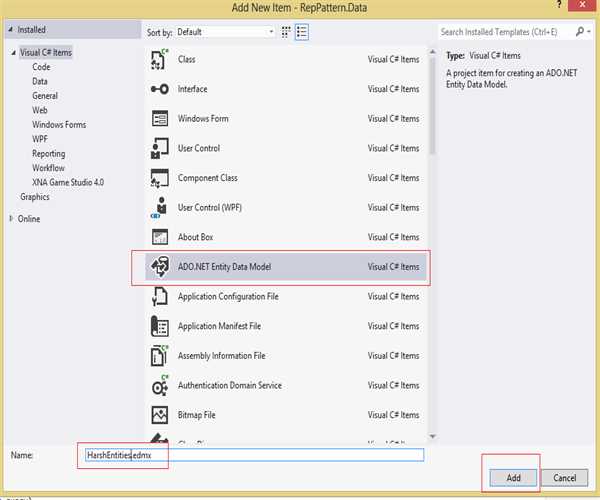This screenshot has width=600, height=500.
Task: Click the Class template icon
Action: [159, 61]
